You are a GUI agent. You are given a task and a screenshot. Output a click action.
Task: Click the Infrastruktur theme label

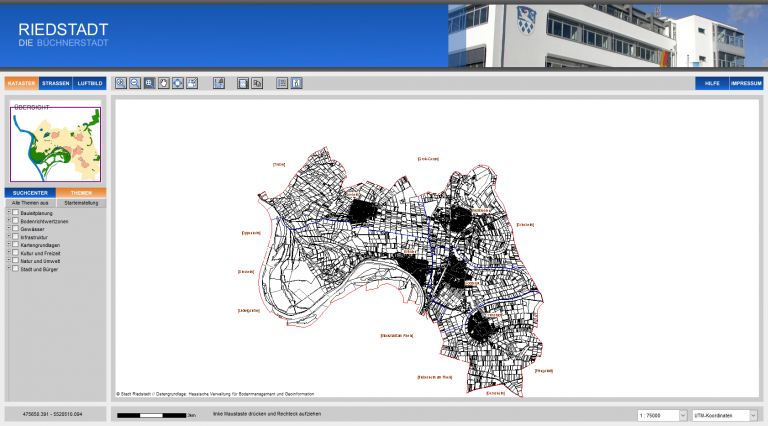click(34, 237)
